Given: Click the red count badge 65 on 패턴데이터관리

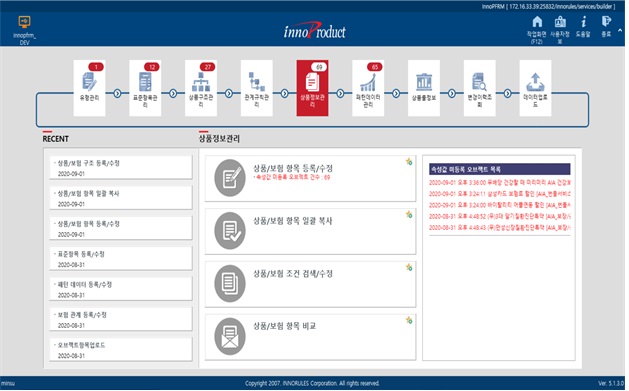Looking at the screenshot, I should point(374,67).
